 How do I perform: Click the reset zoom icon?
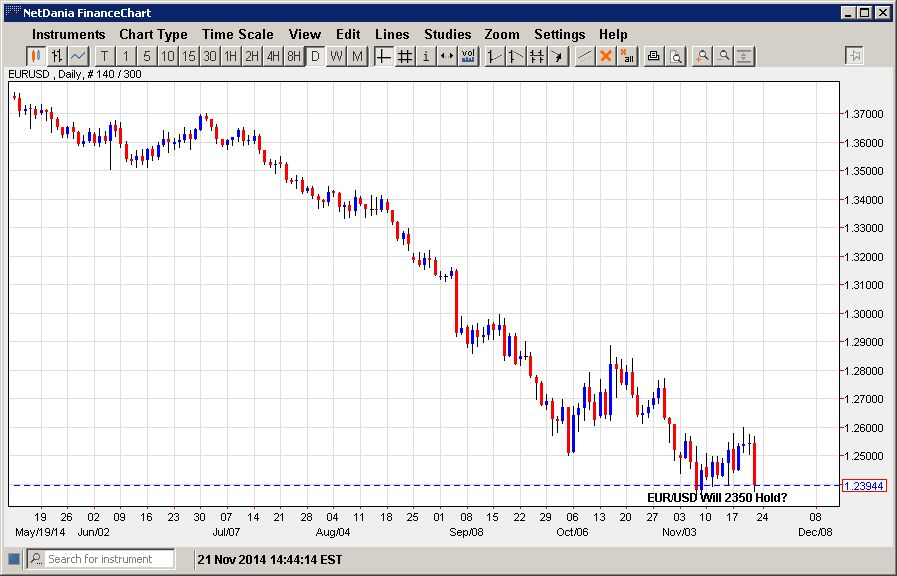point(744,56)
